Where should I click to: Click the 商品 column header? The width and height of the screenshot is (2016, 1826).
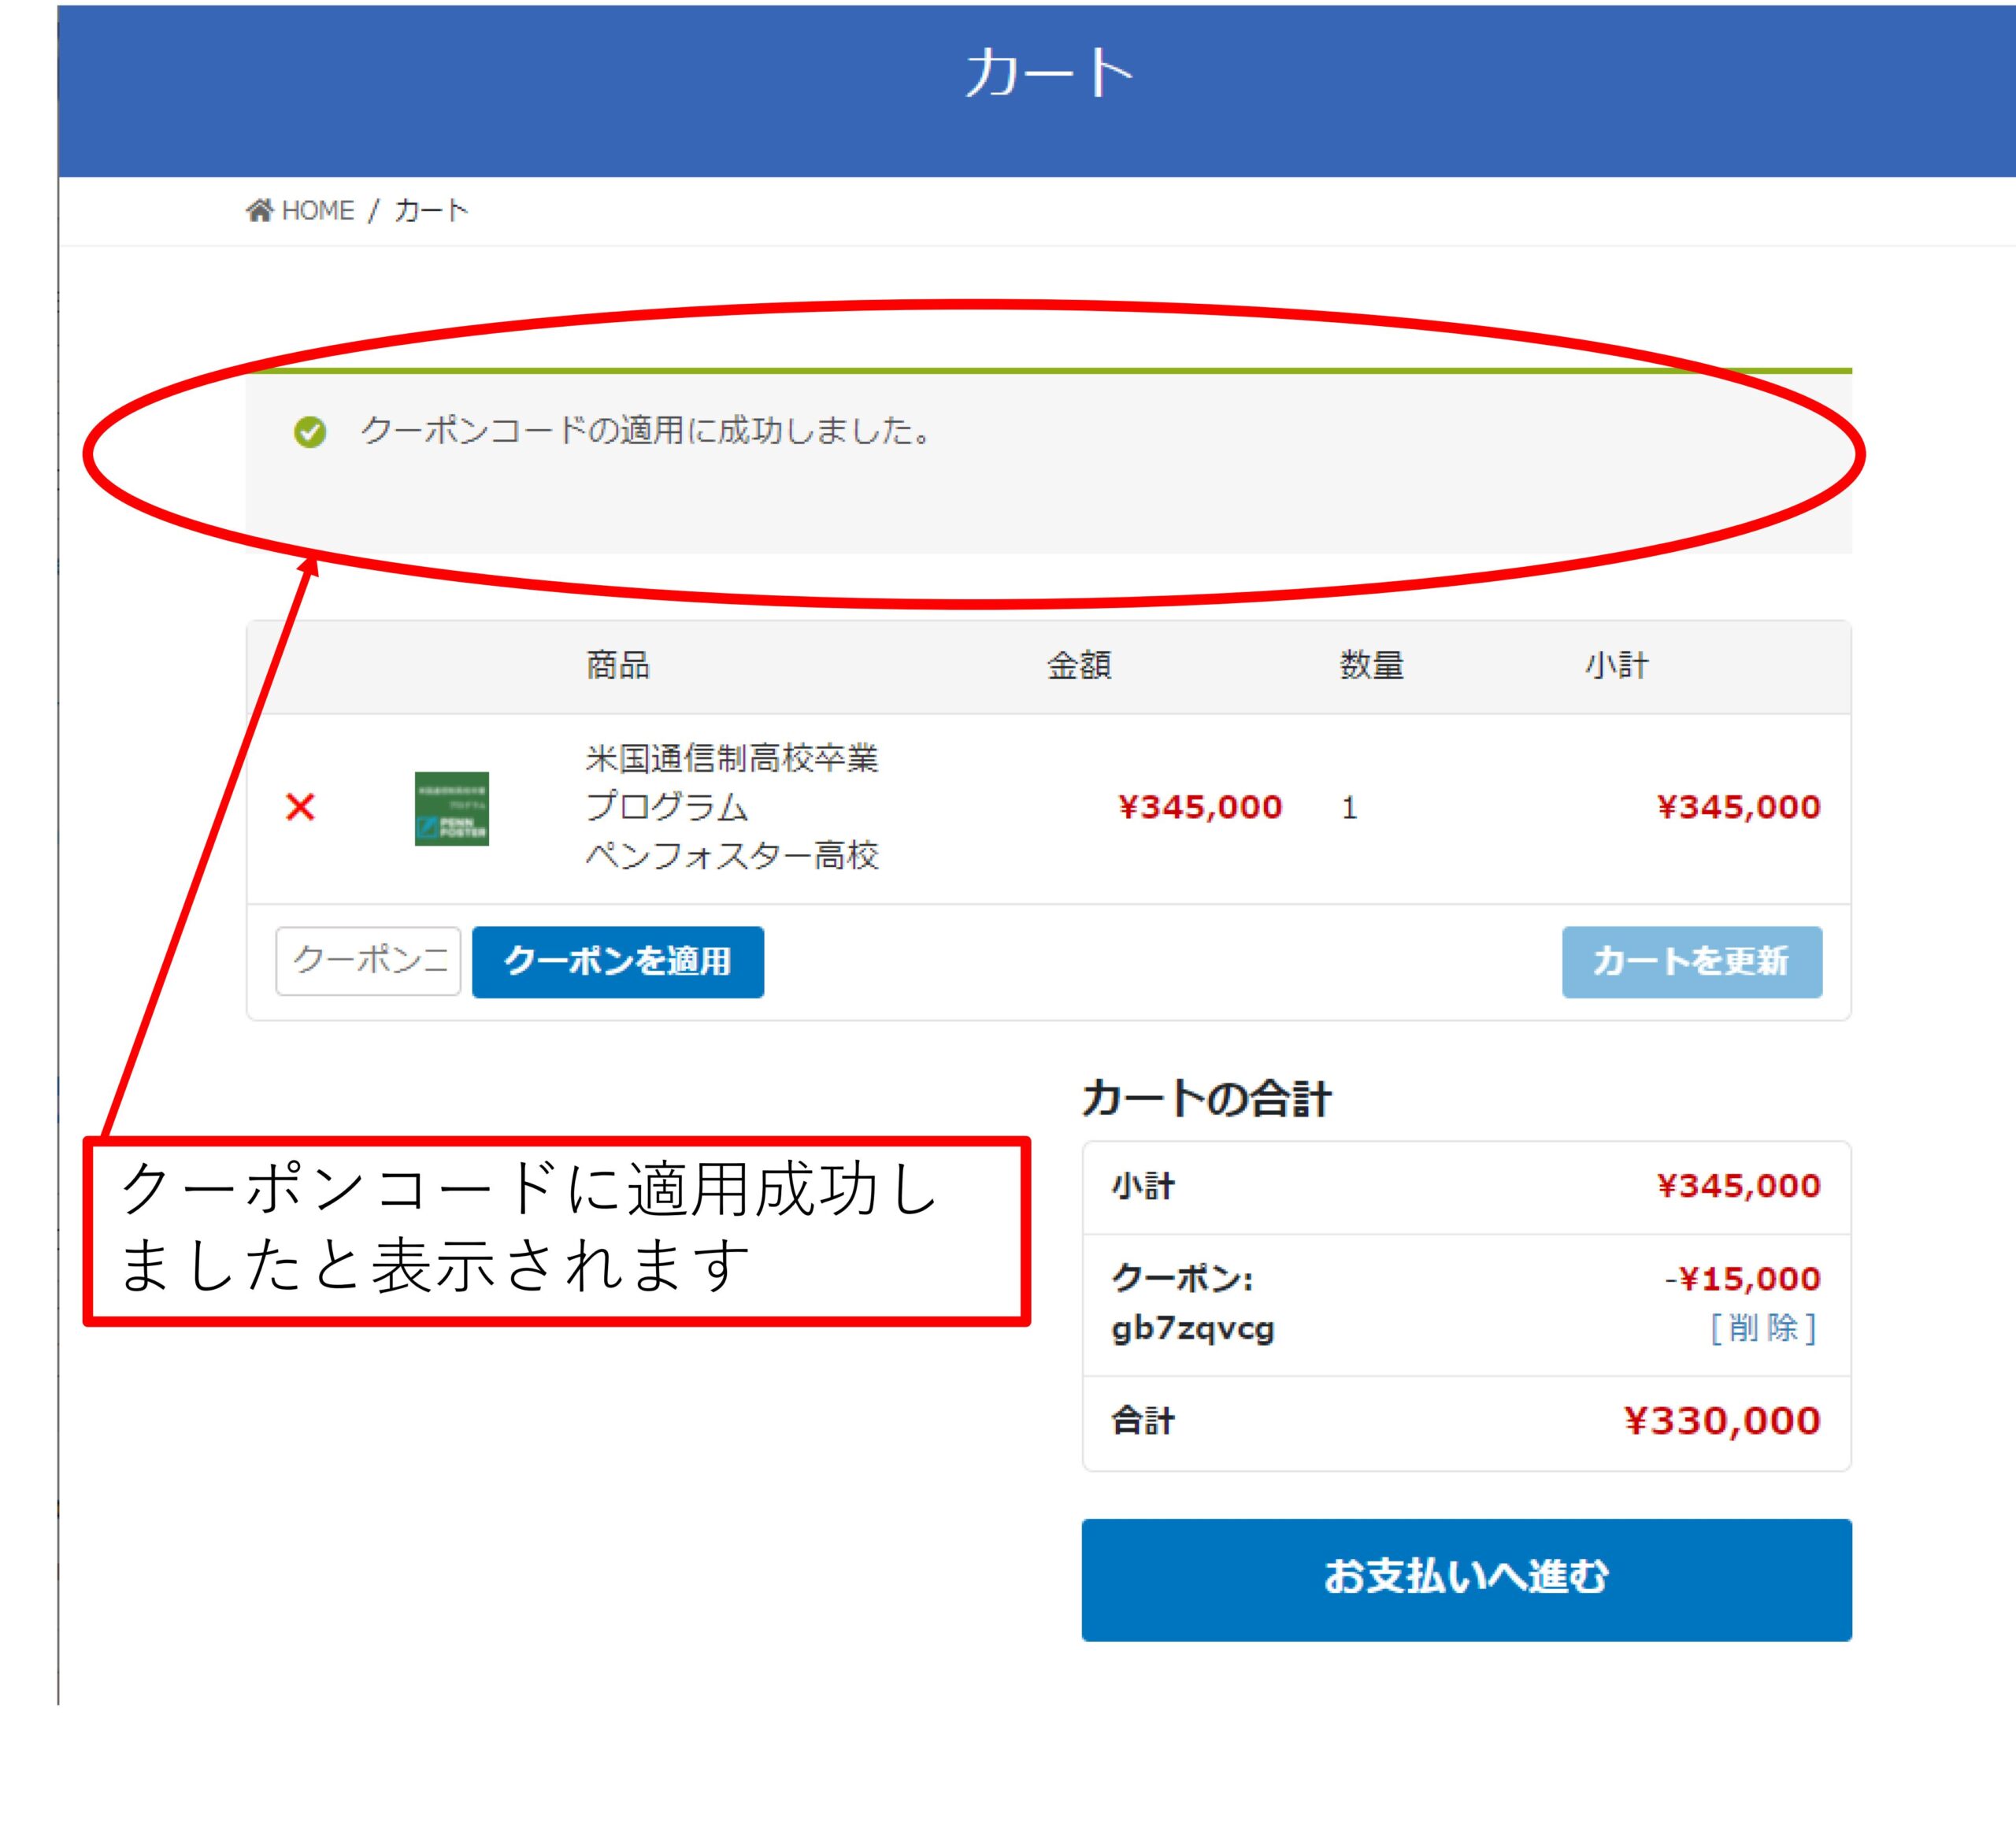coord(617,665)
